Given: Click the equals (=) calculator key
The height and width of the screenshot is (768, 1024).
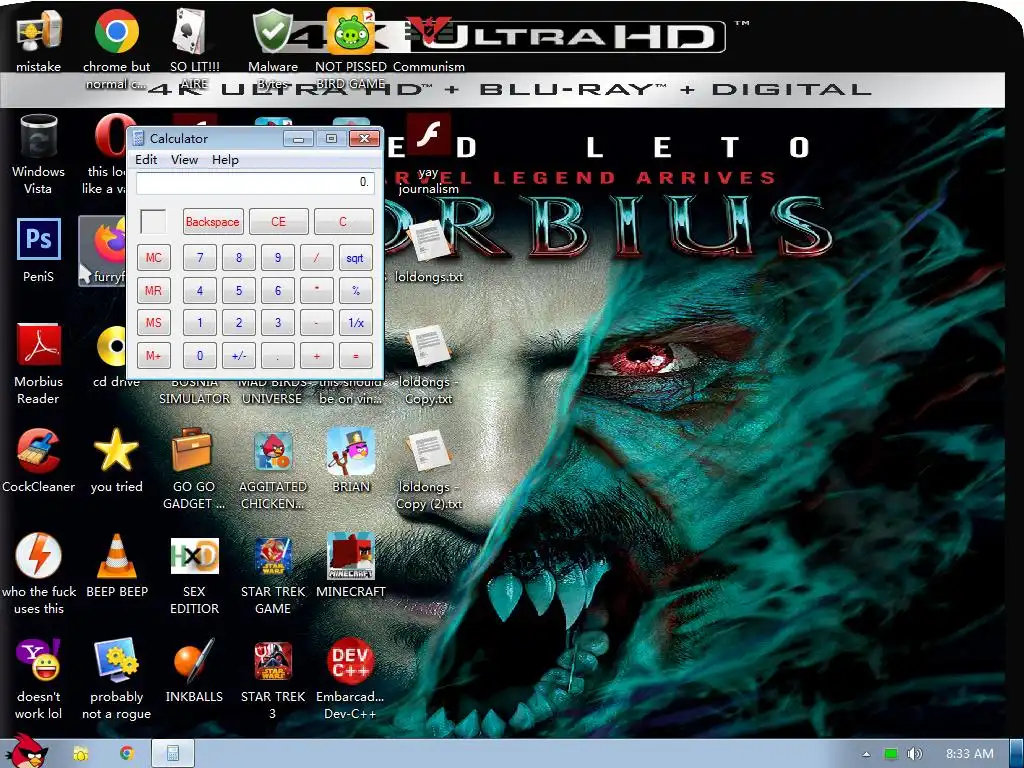Looking at the screenshot, I should [x=355, y=355].
